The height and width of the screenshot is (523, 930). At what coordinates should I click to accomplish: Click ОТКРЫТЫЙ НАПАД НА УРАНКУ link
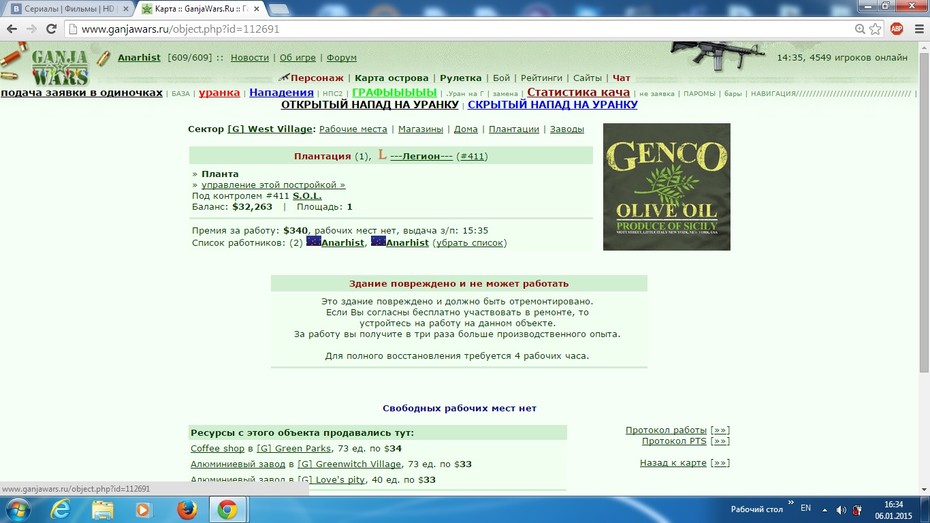pos(370,105)
